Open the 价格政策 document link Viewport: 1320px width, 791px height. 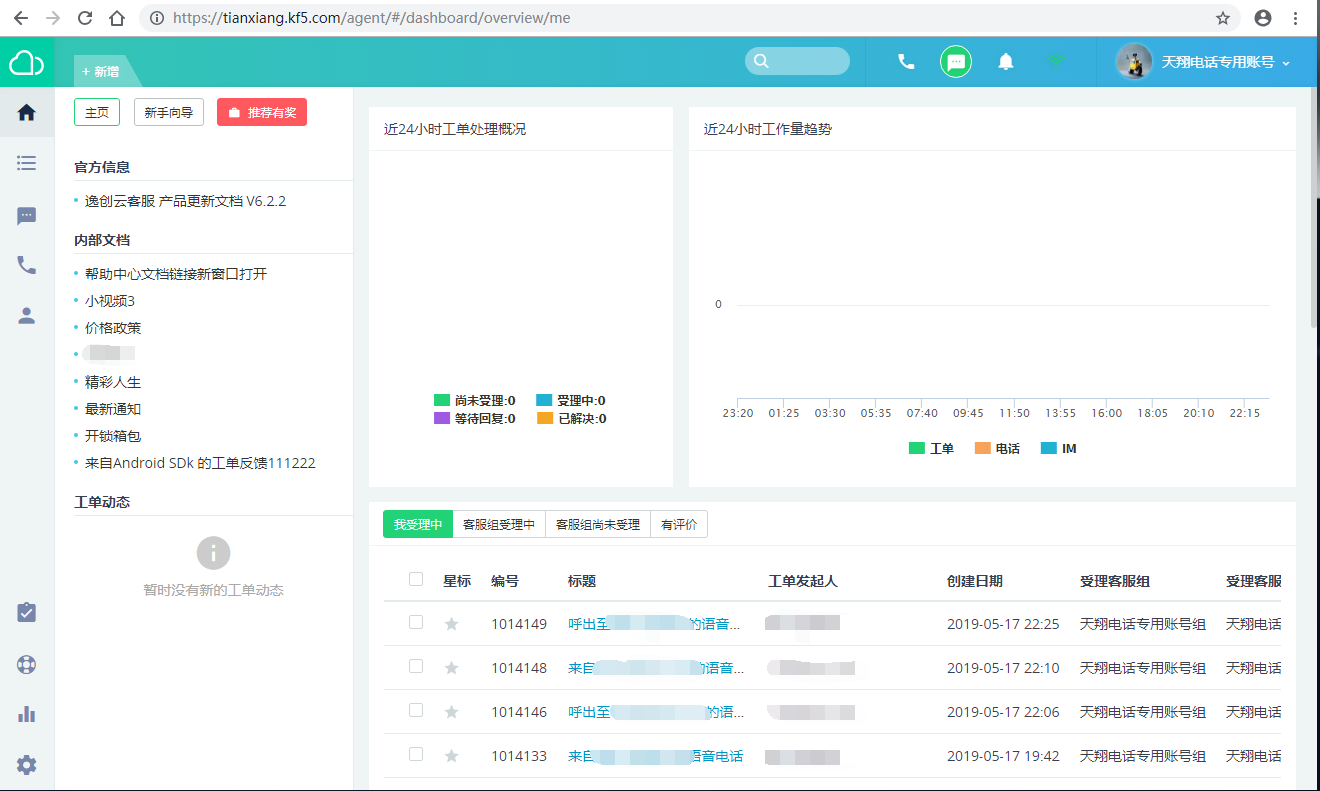click(x=113, y=328)
